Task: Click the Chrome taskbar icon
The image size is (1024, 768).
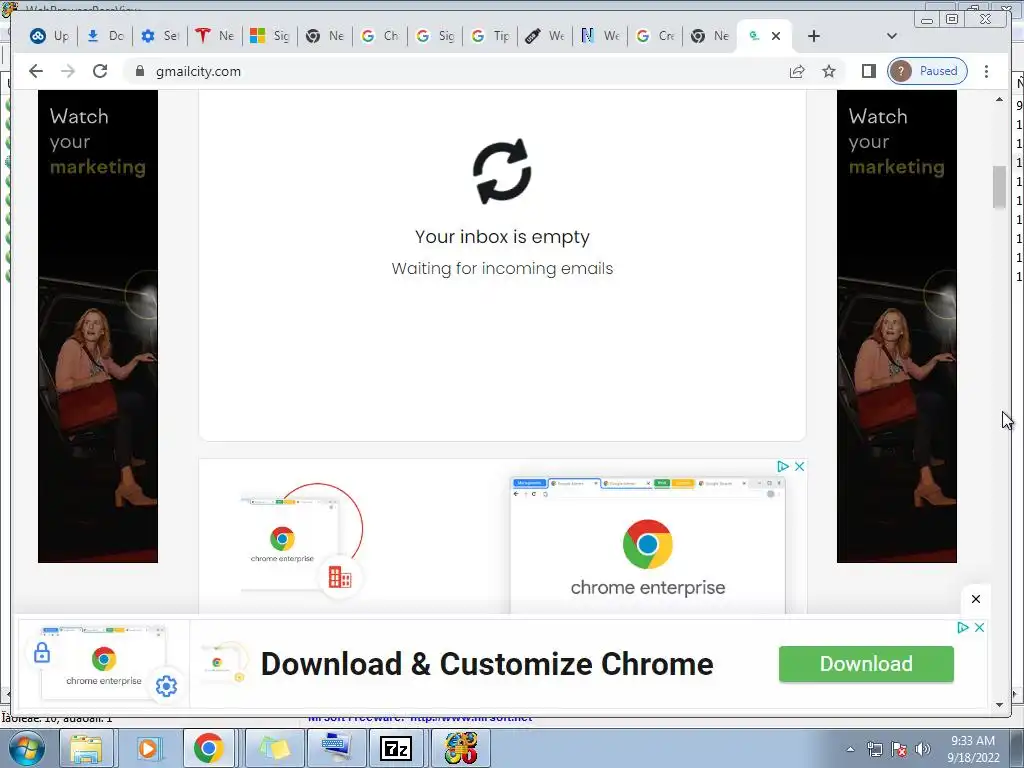Action: click(209, 748)
